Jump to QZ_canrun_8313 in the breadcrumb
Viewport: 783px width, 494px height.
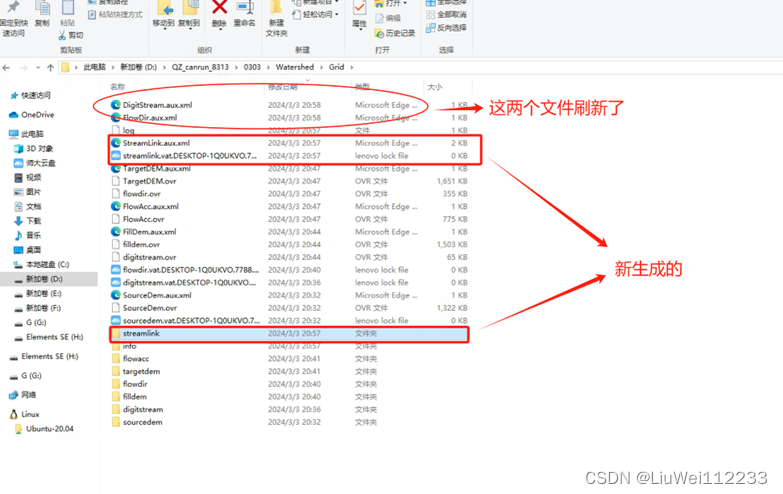click(x=200, y=67)
